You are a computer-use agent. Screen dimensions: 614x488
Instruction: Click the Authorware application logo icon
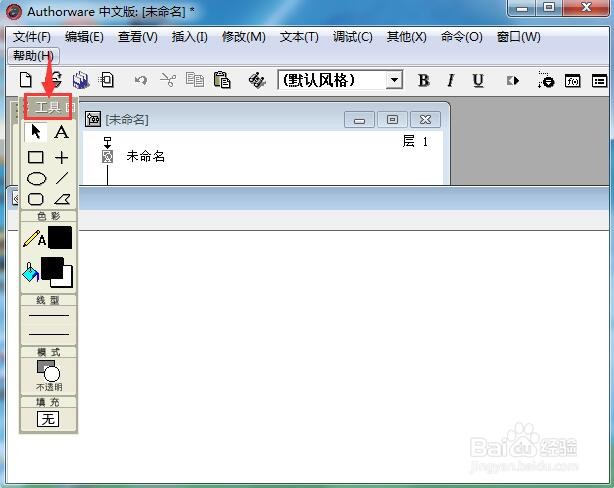coord(14,12)
